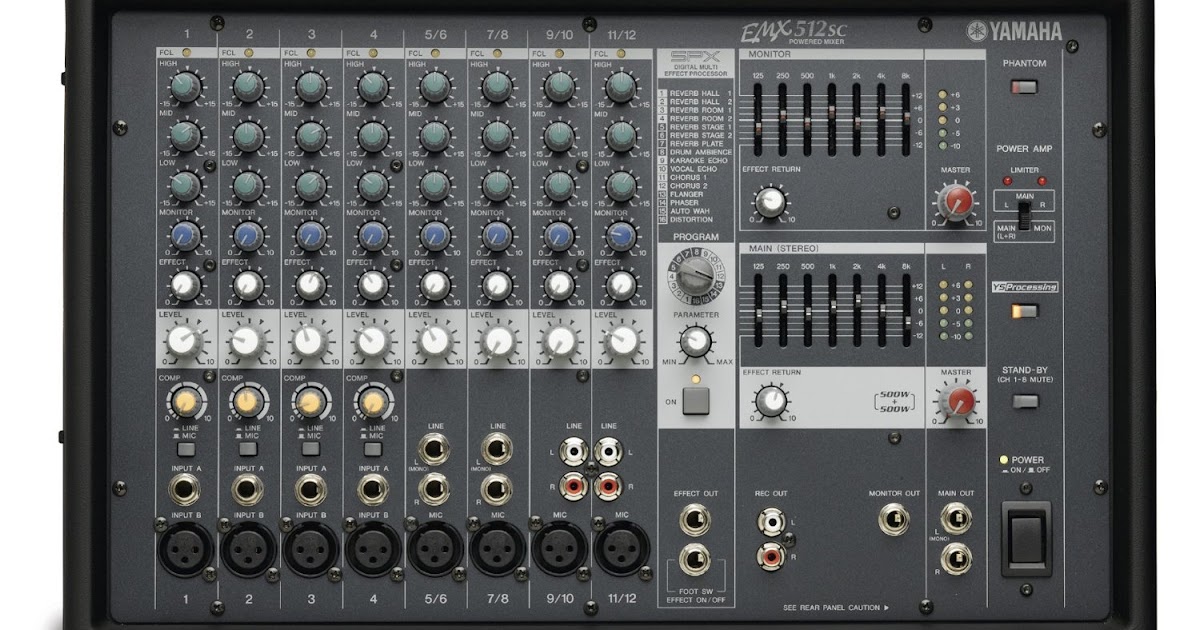Click channel 2 INPUT B XLR connector
This screenshot has width=1200, height=630.
pyautogui.click(x=248, y=549)
